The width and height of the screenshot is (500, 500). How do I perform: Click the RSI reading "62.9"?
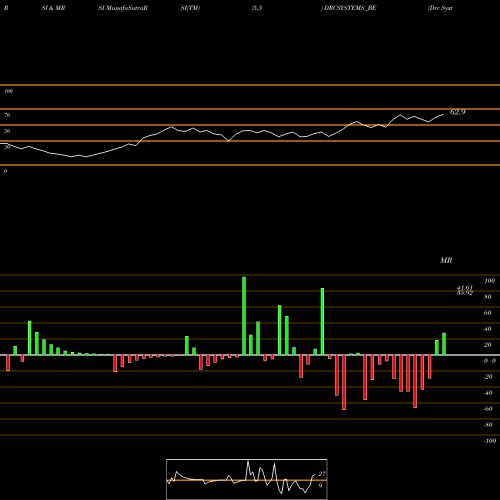pos(457,112)
